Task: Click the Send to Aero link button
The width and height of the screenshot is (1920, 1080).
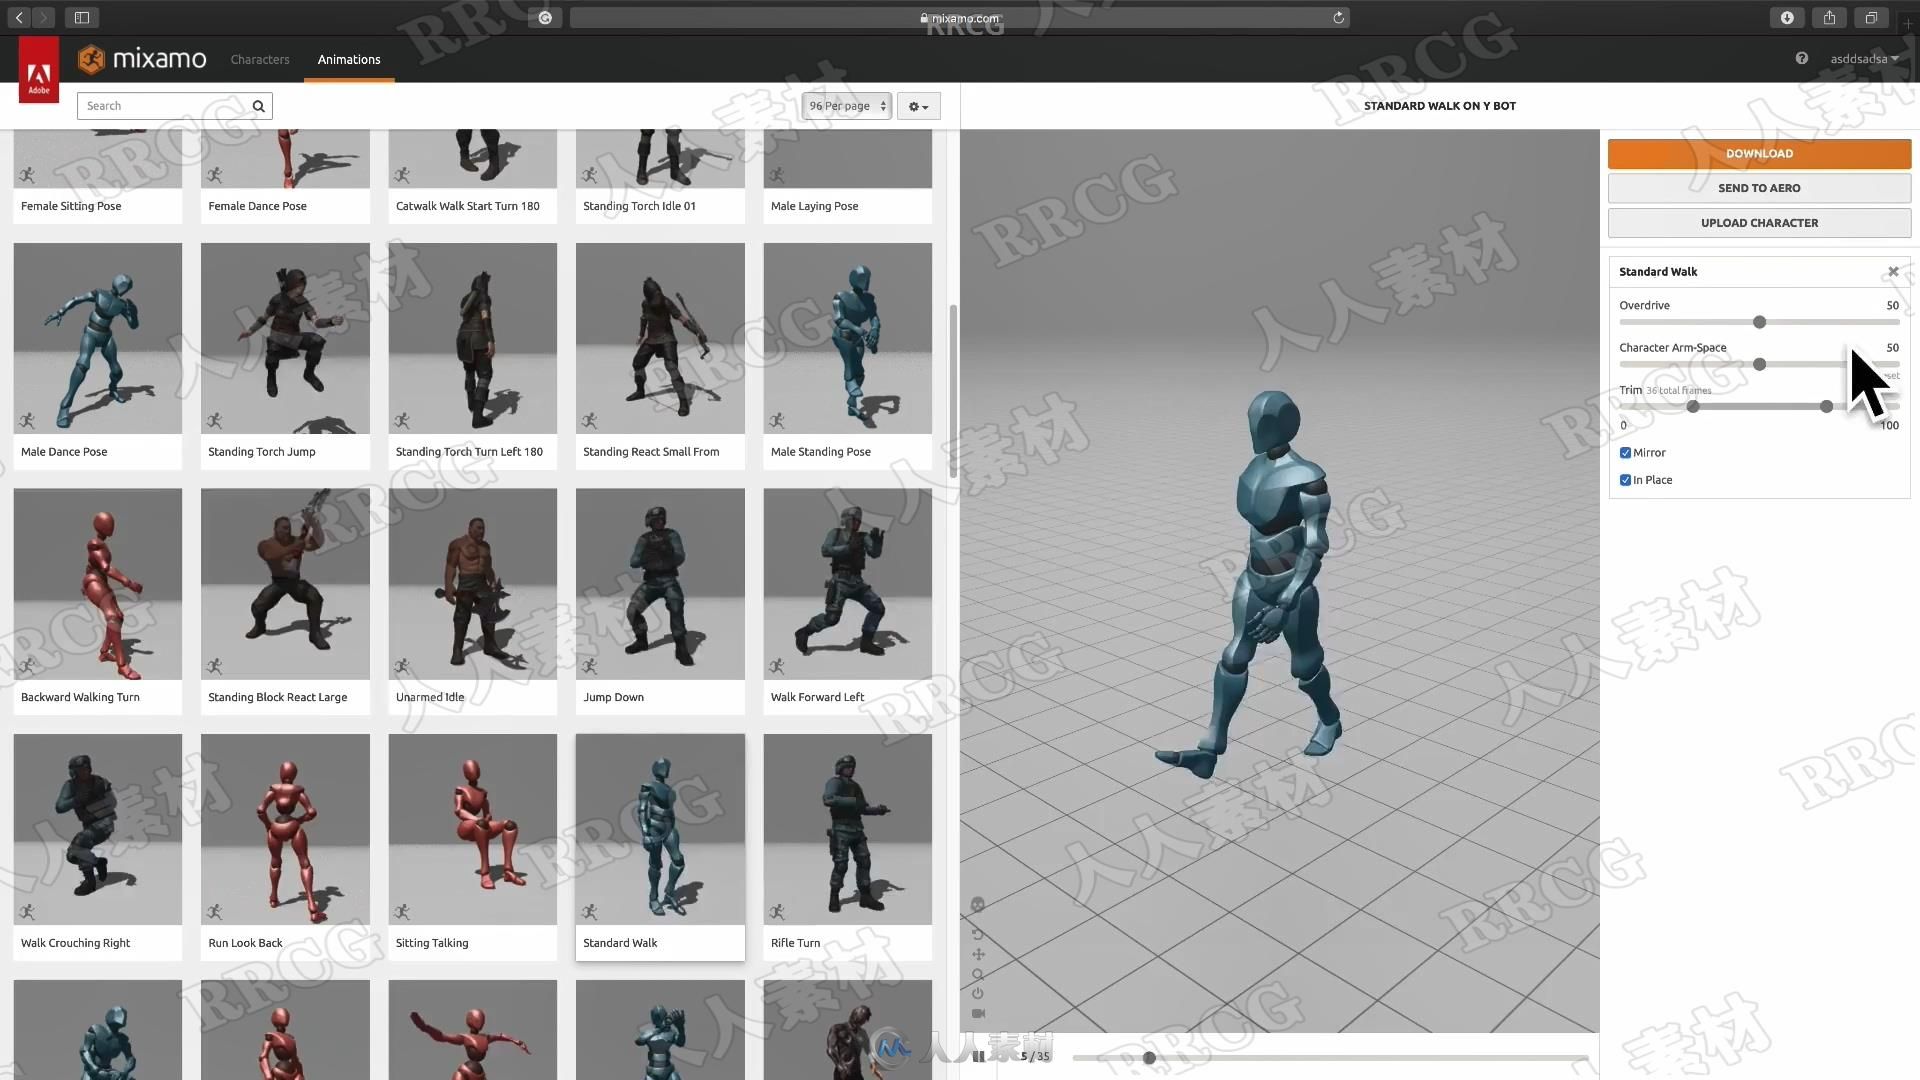Action: [x=1758, y=186]
